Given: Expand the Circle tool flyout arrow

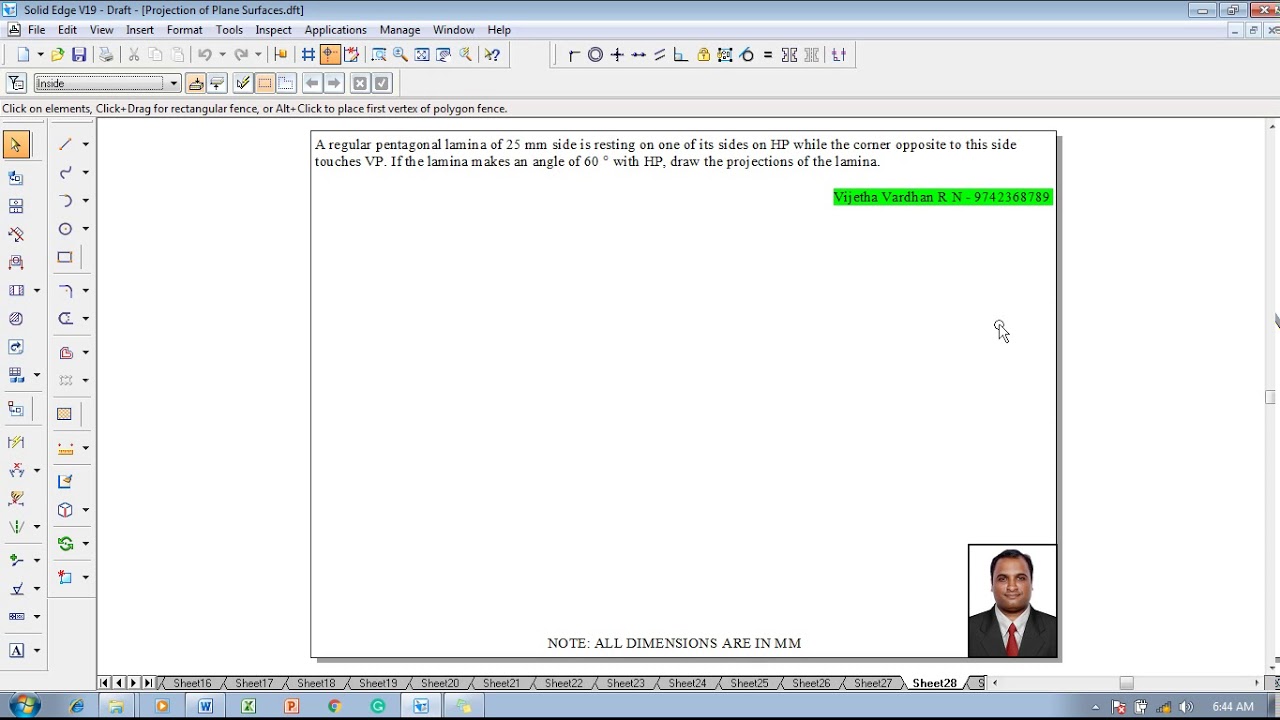Looking at the screenshot, I should [x=86, y=228].
